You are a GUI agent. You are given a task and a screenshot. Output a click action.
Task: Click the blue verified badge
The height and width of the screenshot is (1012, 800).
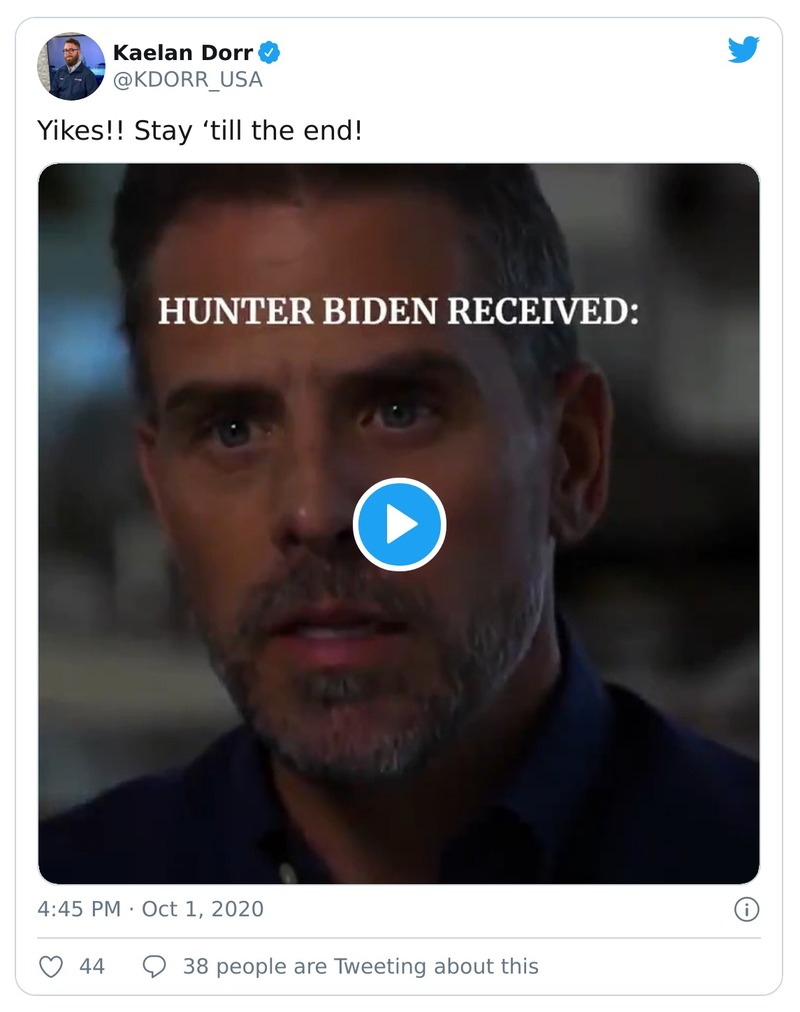(x=270, y=52)
